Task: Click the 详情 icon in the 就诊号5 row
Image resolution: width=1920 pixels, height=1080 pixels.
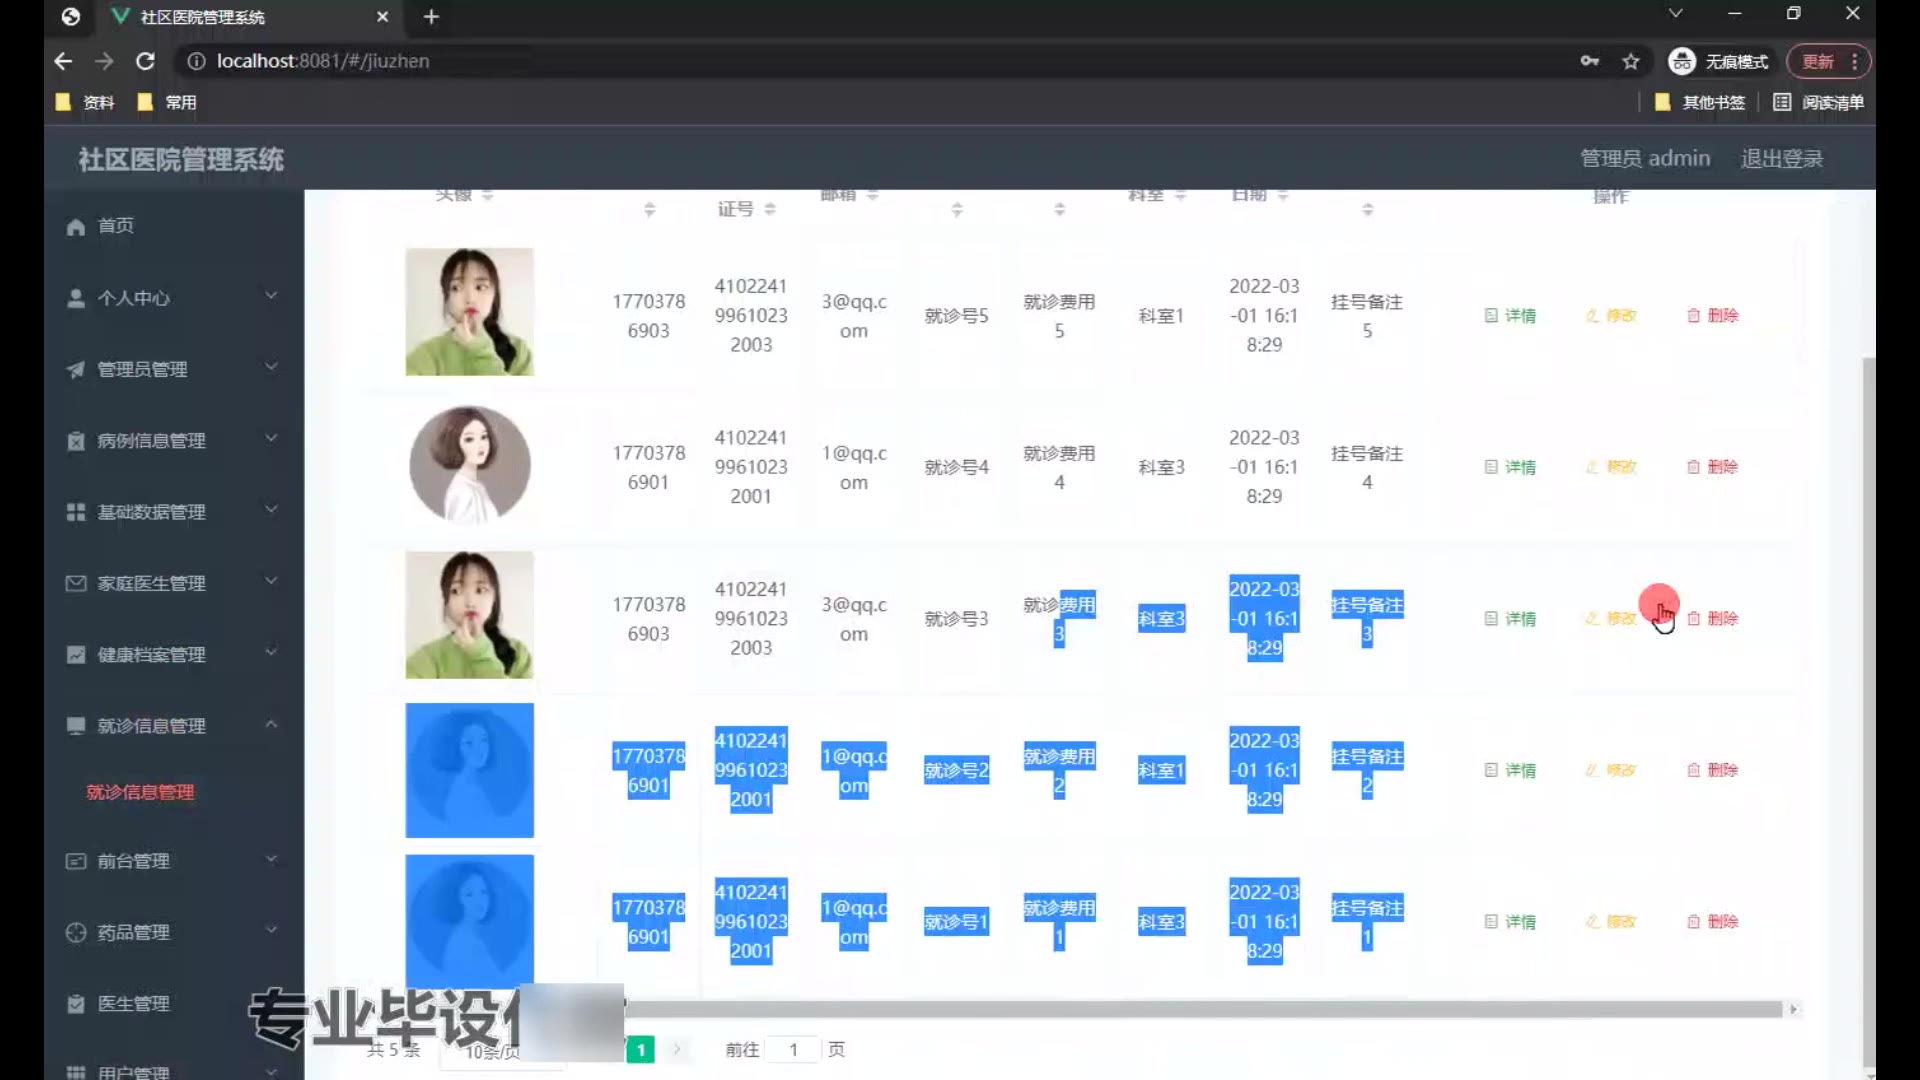Action: tap(1491, 316)
